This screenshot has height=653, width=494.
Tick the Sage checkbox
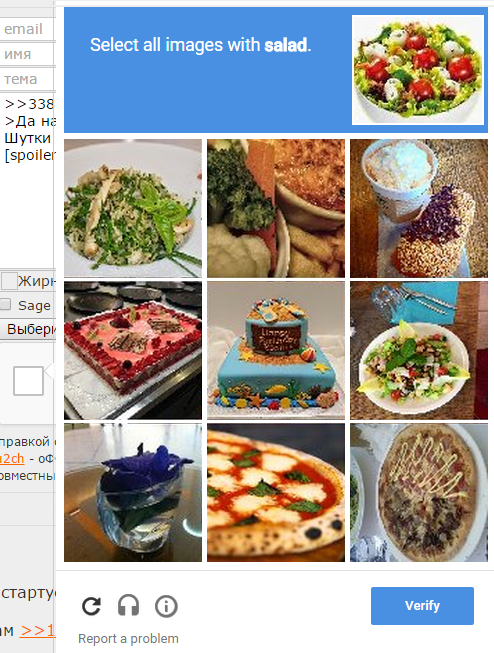5,304
